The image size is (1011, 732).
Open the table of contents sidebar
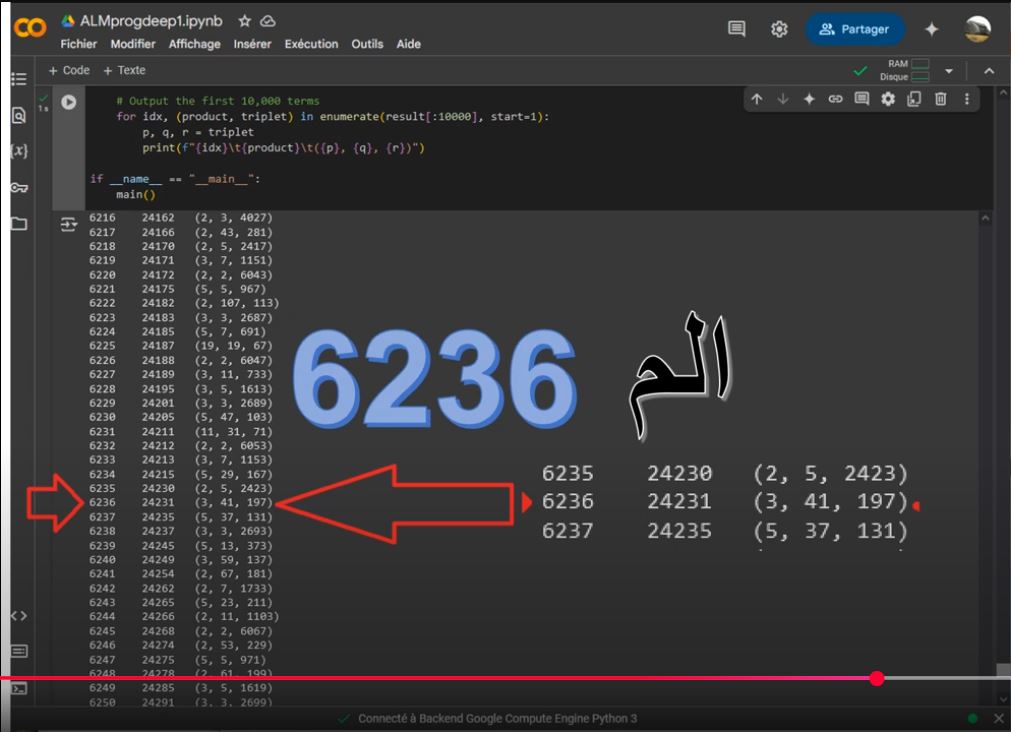pyautogui.click(x=18, y=80)
